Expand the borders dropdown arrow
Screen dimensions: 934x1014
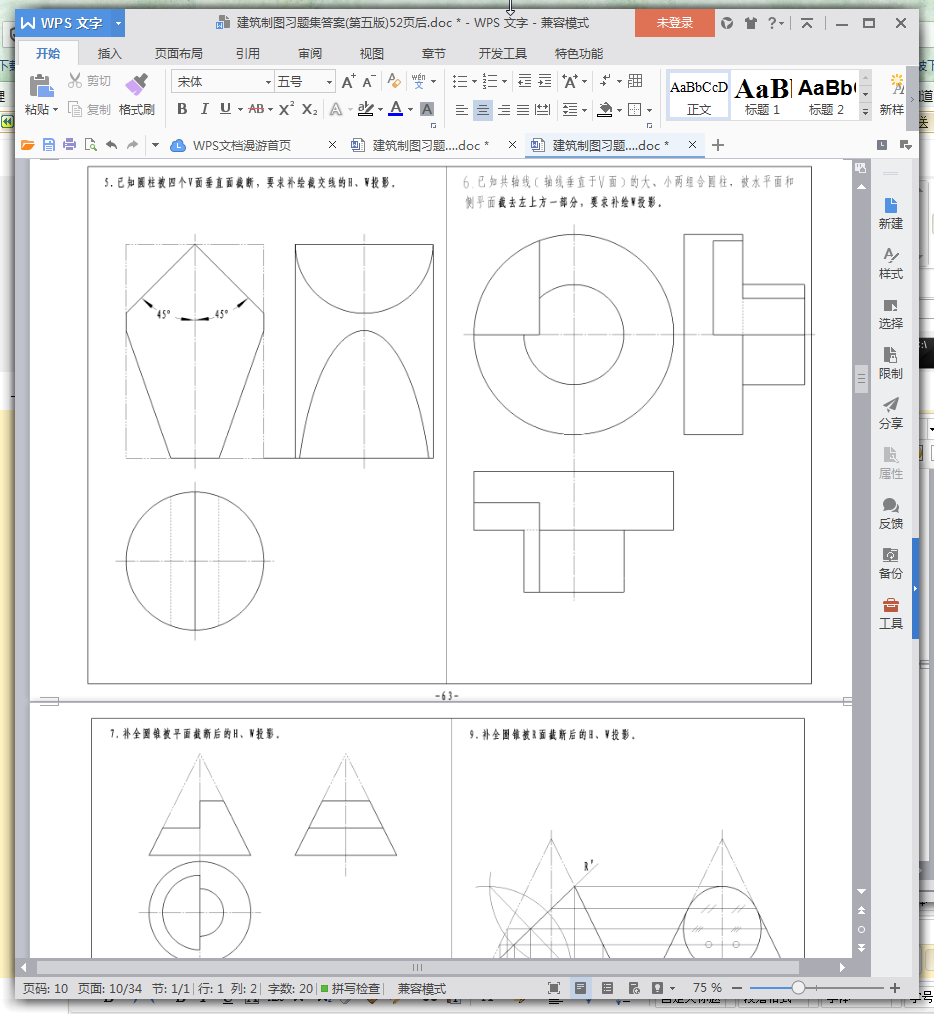coord(649,110)
